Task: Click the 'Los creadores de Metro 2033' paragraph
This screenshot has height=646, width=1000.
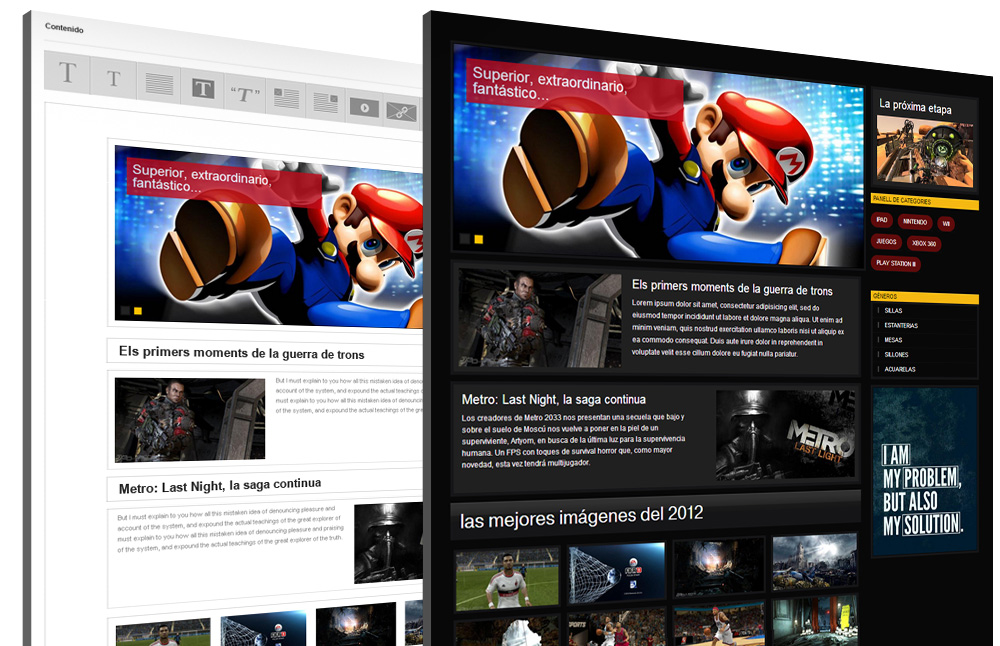Action: pyautogui.click(x=573, y=440)
